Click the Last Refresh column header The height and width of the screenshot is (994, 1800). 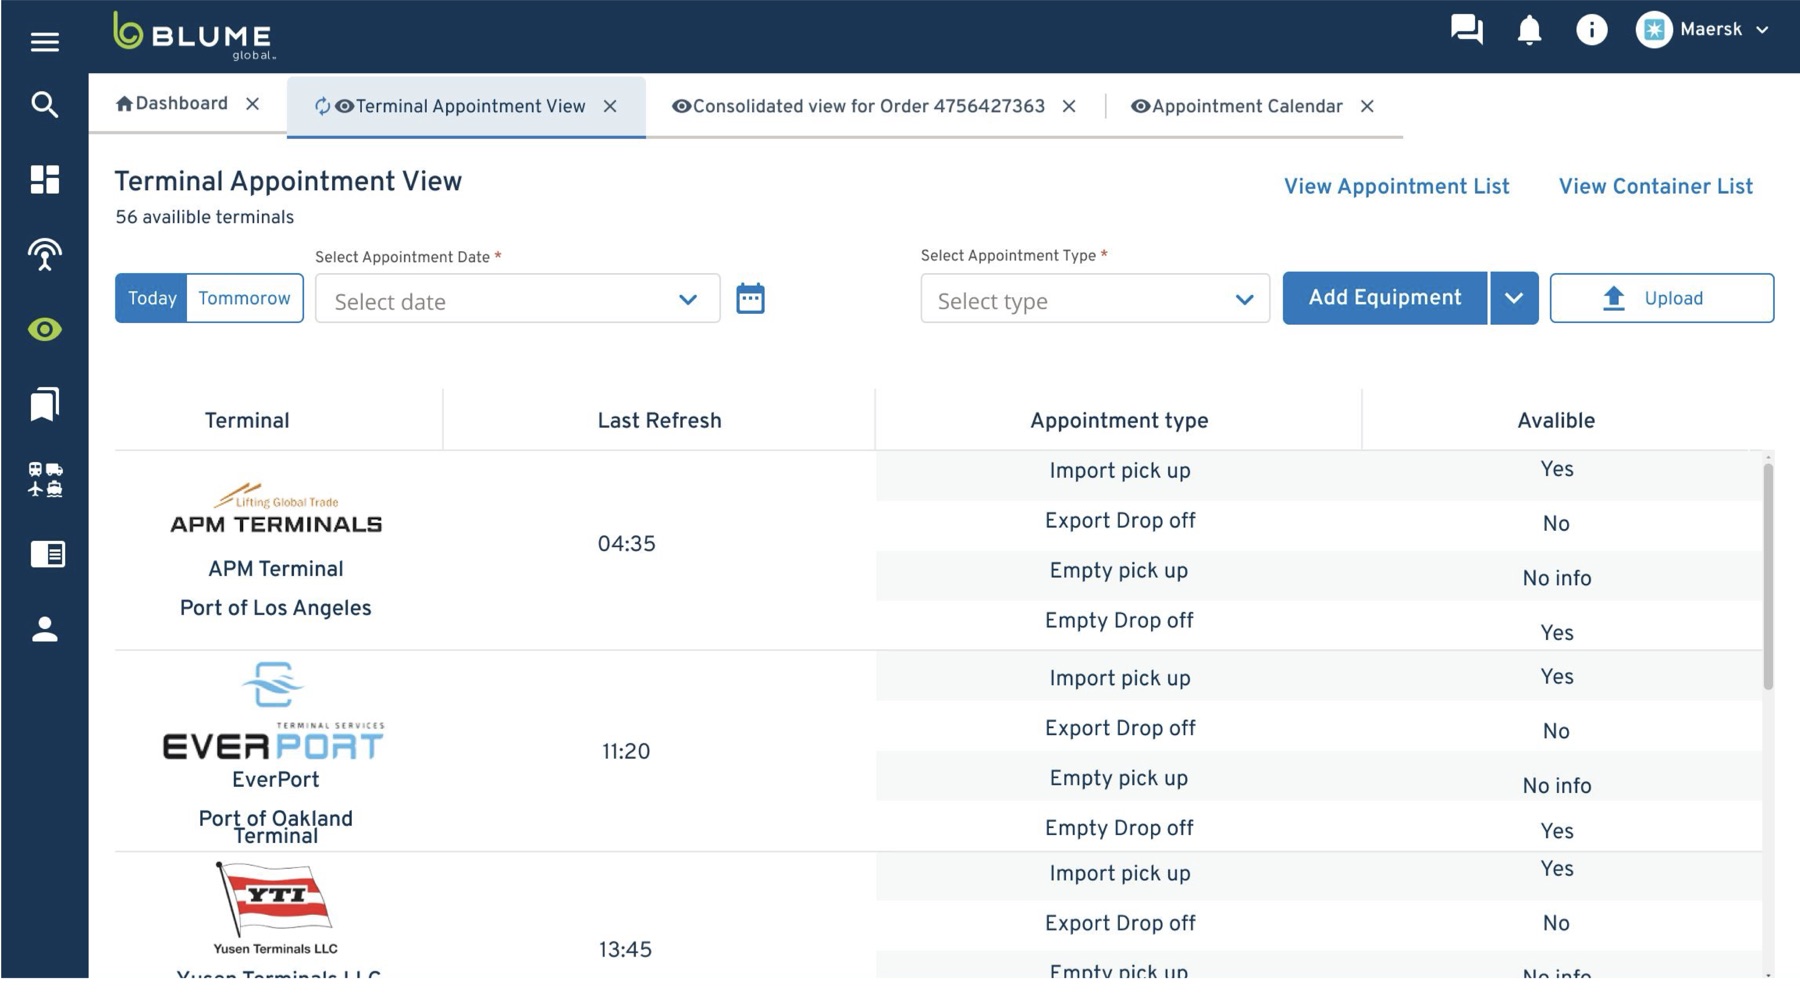click(x=659, y=421)
